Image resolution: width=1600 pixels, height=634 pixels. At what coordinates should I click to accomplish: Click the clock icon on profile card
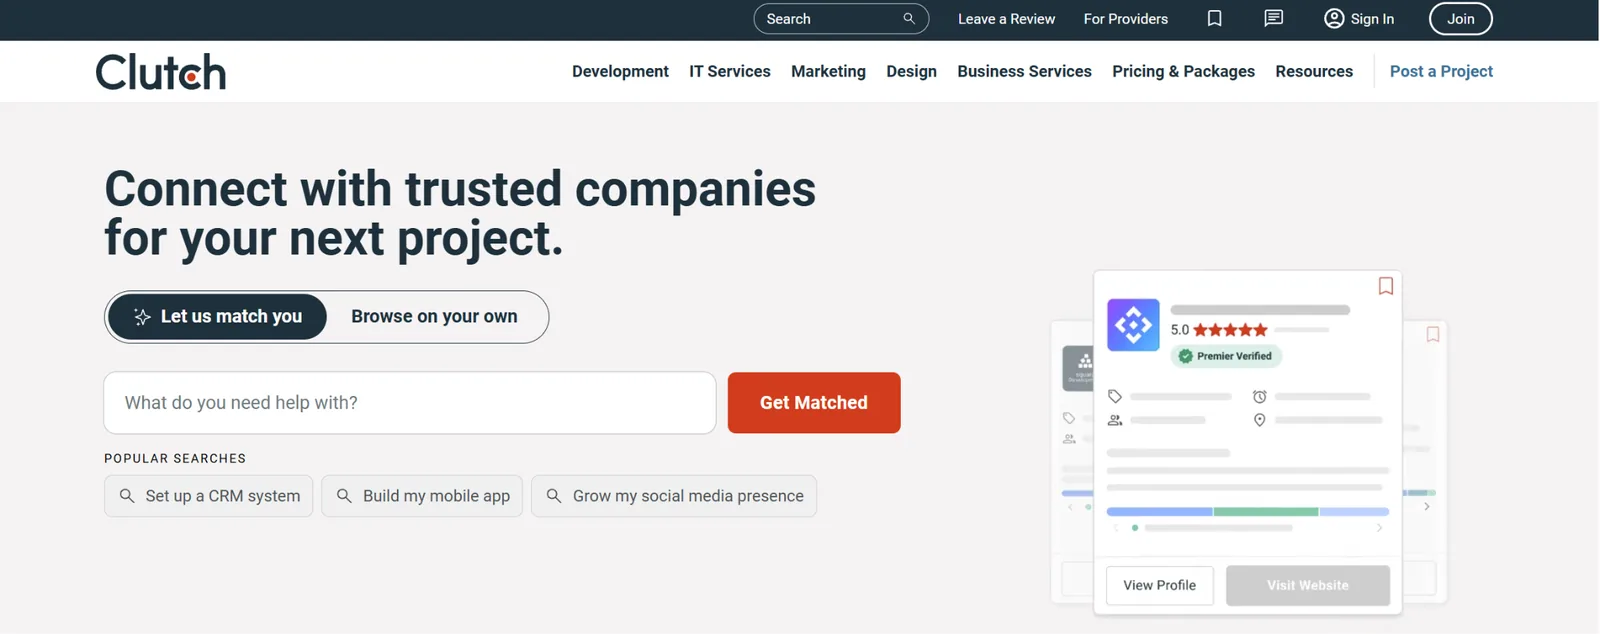[x=1260, y=397]
